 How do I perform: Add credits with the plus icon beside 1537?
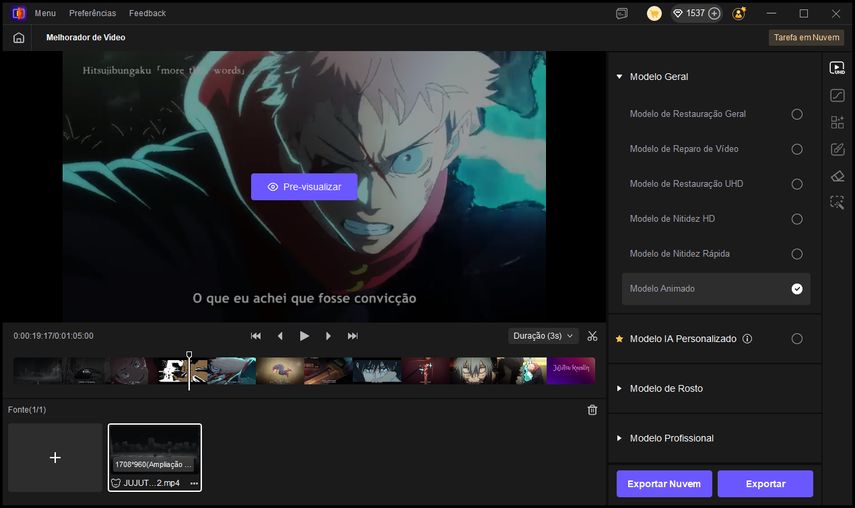(x=714, y=14)
